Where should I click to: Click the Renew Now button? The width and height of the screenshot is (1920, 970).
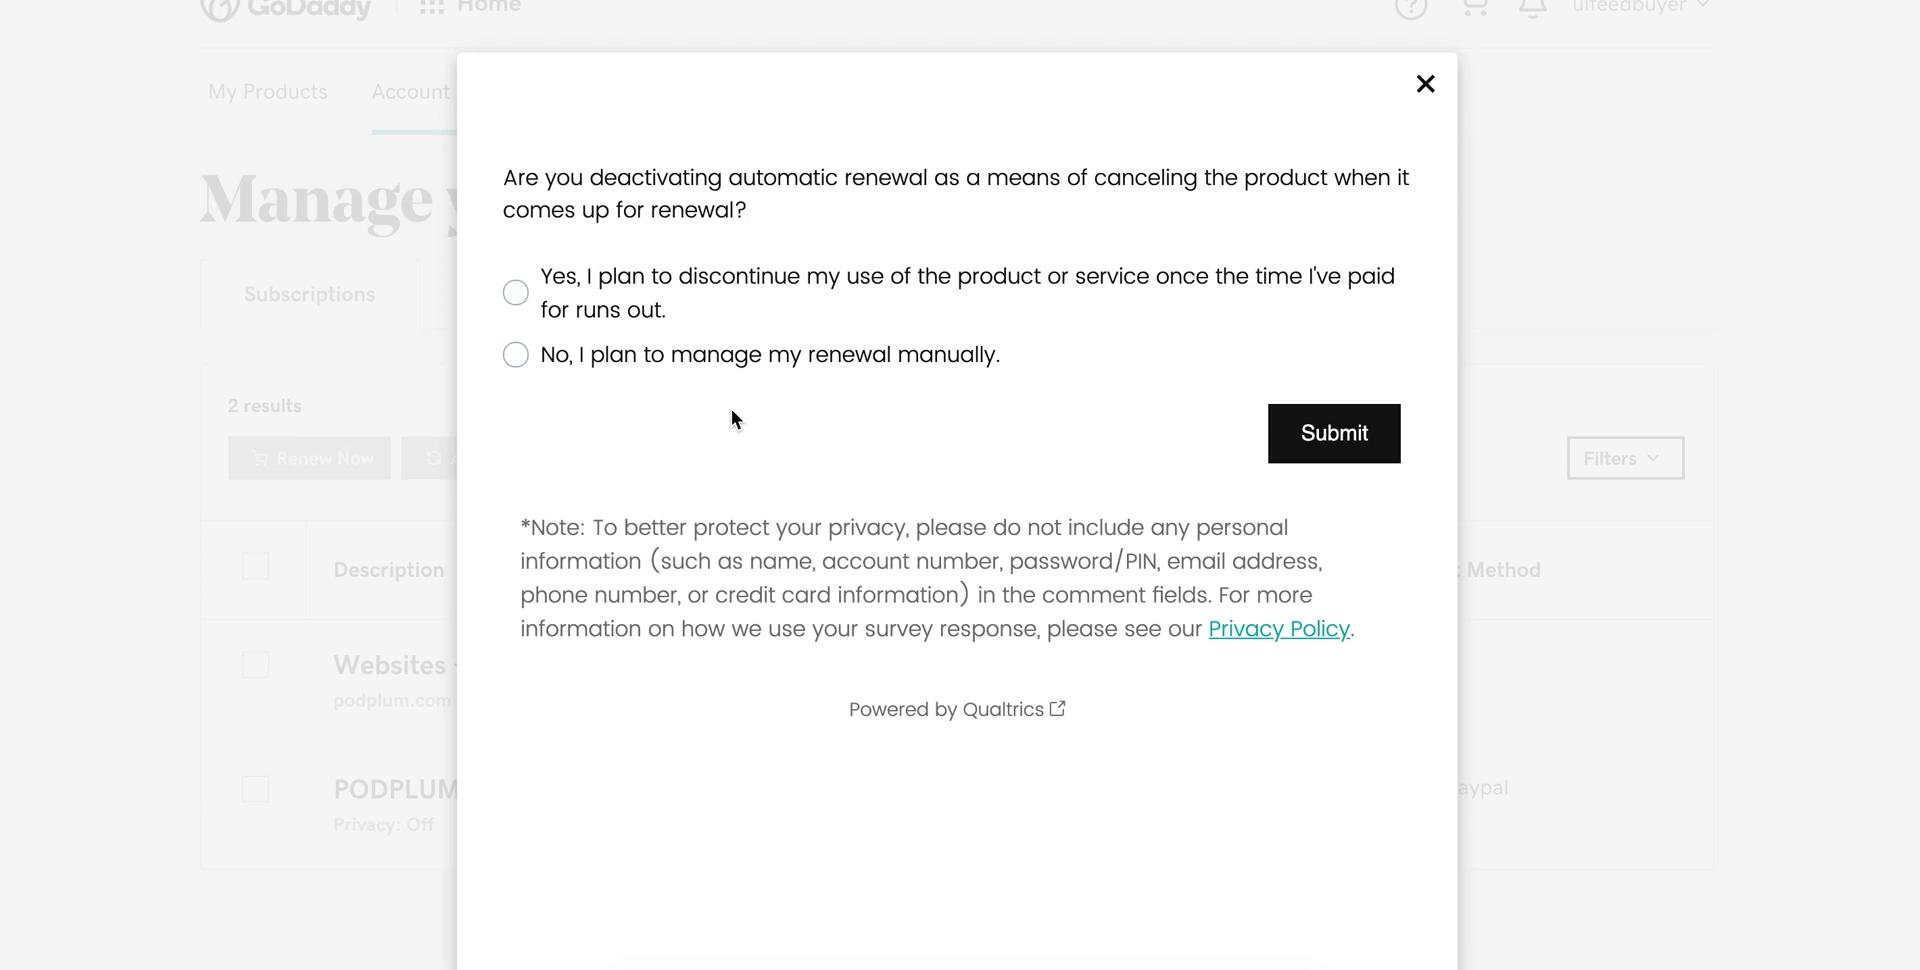tap(309, 458)
